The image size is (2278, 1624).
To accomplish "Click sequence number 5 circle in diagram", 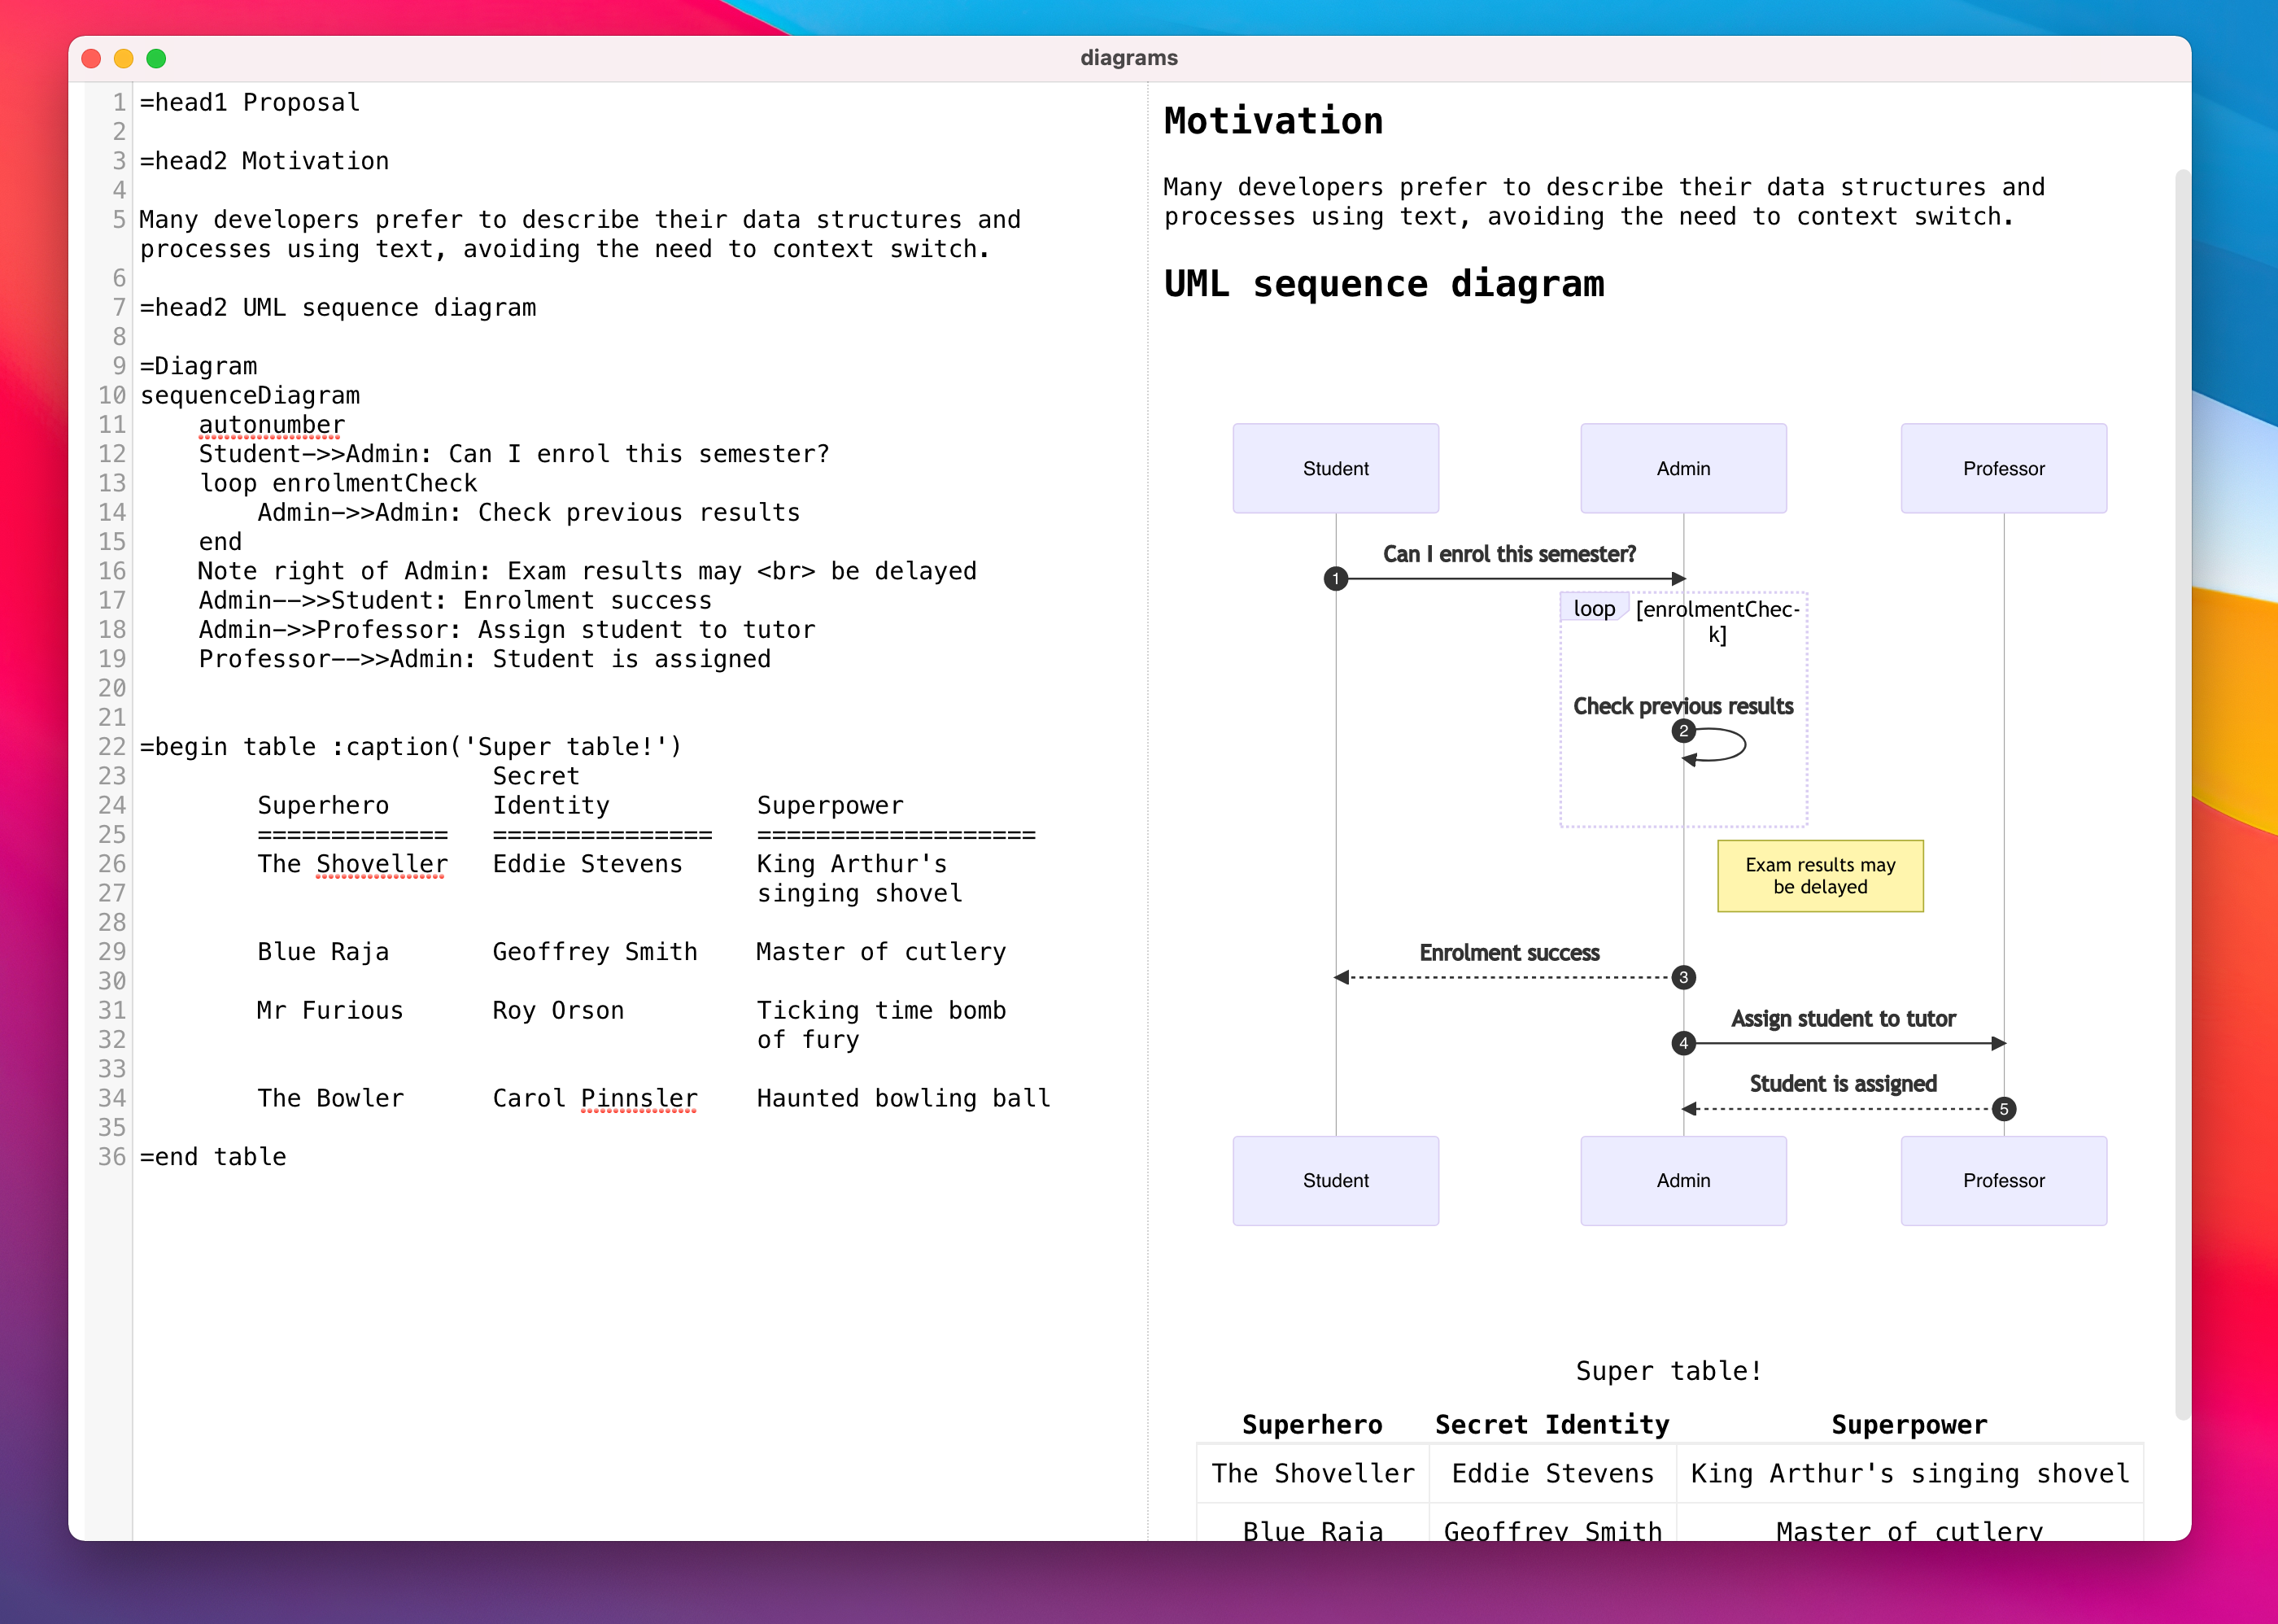I will [2003, 1109].
